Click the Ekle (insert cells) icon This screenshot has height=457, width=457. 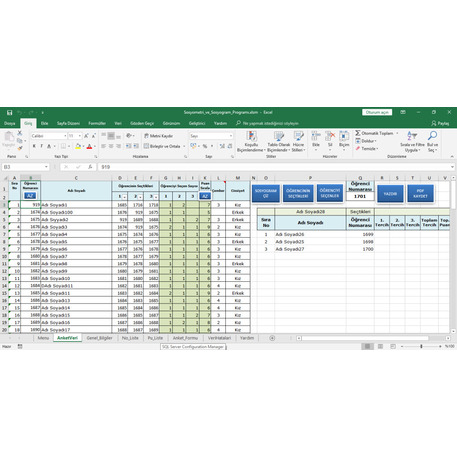pos(316,136)
